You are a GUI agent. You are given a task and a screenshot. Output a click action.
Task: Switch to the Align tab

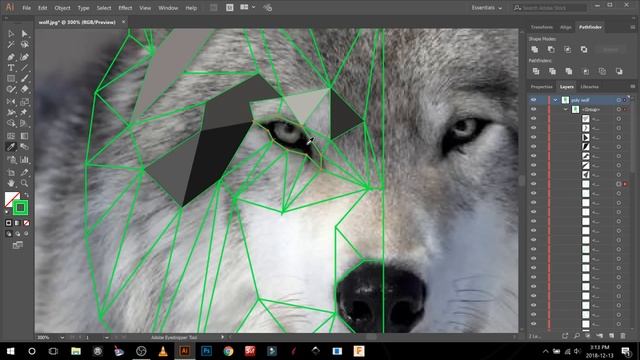[x=565, y=27]
